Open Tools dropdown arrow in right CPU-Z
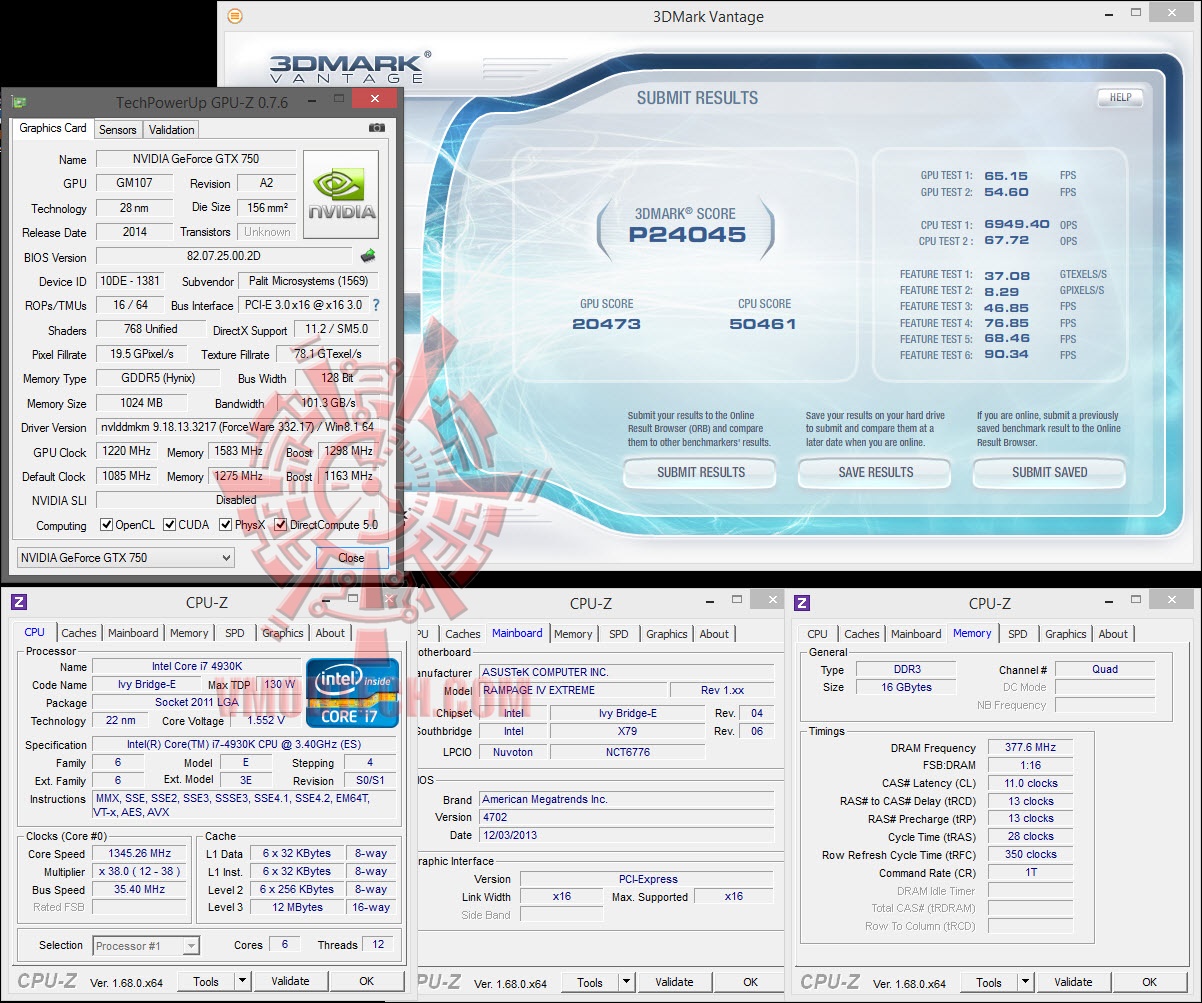The width and height of the screenshot is (1202, 1003). tap(1025, 982)
